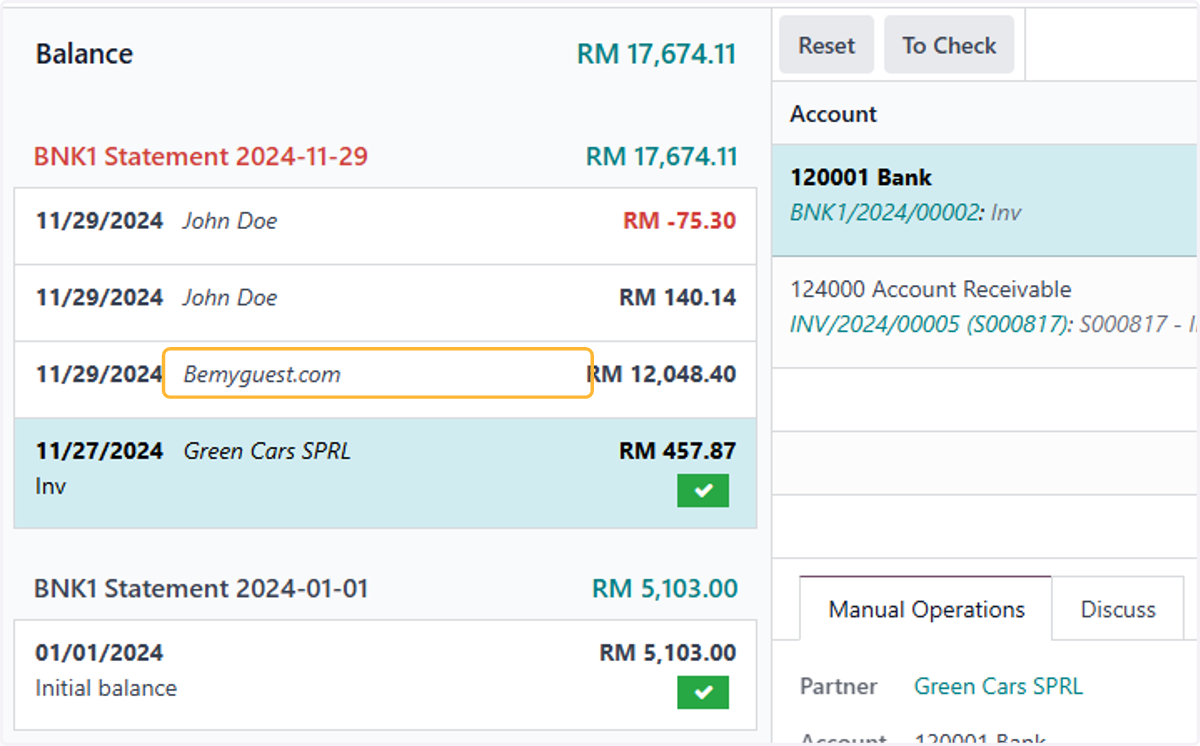Click the 2024-11-29 statement amount RM 17,674.11
1200x746 pixels.
point(661,157)
